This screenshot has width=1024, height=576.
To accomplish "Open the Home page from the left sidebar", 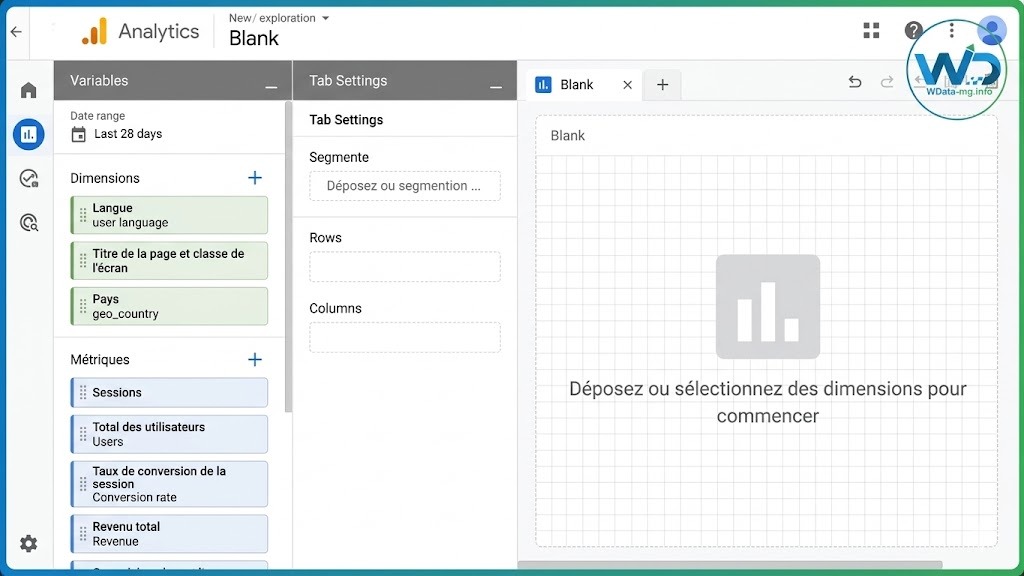I will pos(28,89).
